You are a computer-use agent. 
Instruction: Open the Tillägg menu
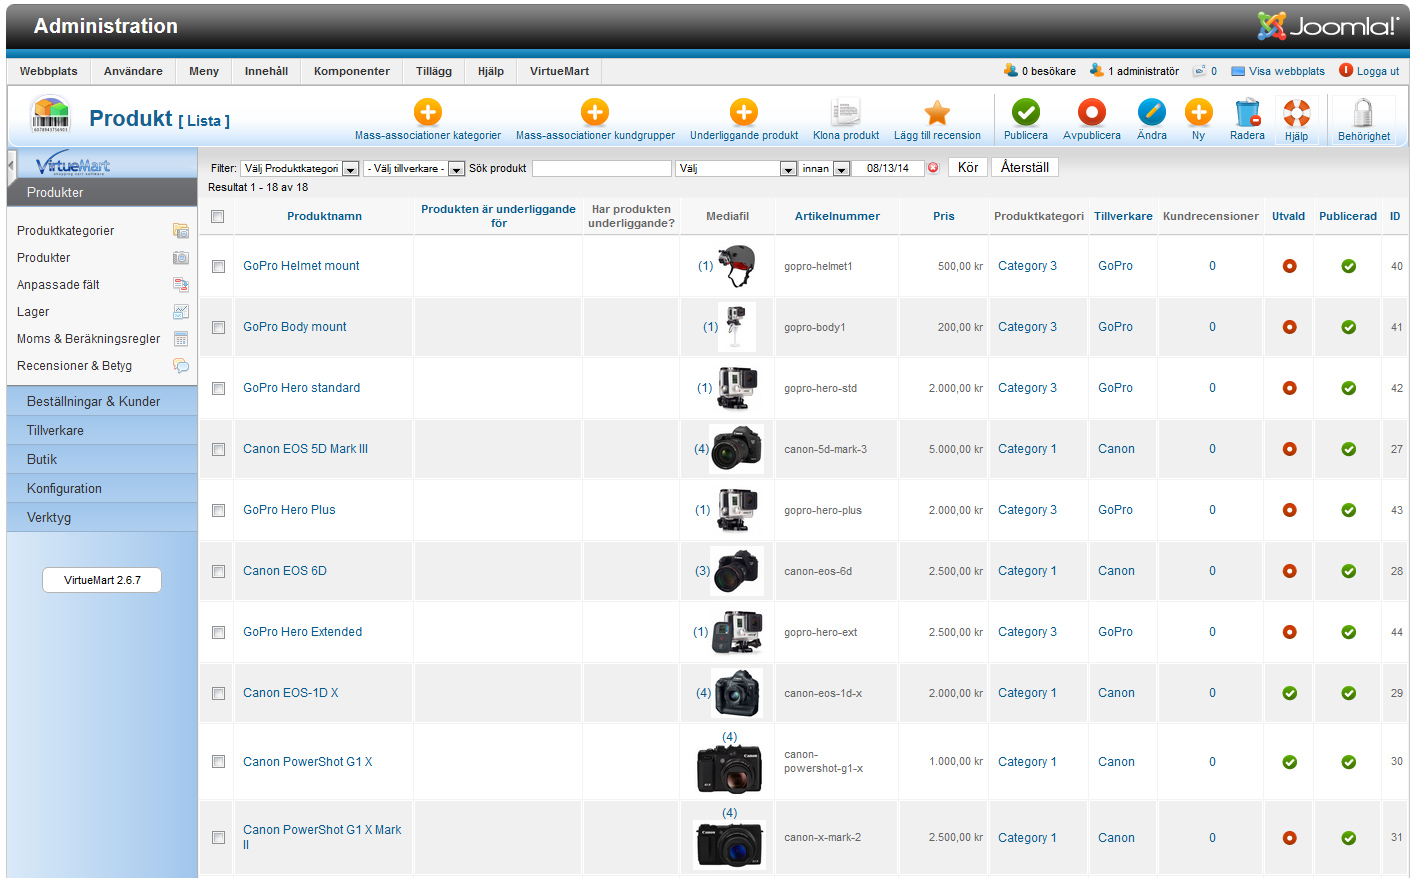click(x=434, y=71)
